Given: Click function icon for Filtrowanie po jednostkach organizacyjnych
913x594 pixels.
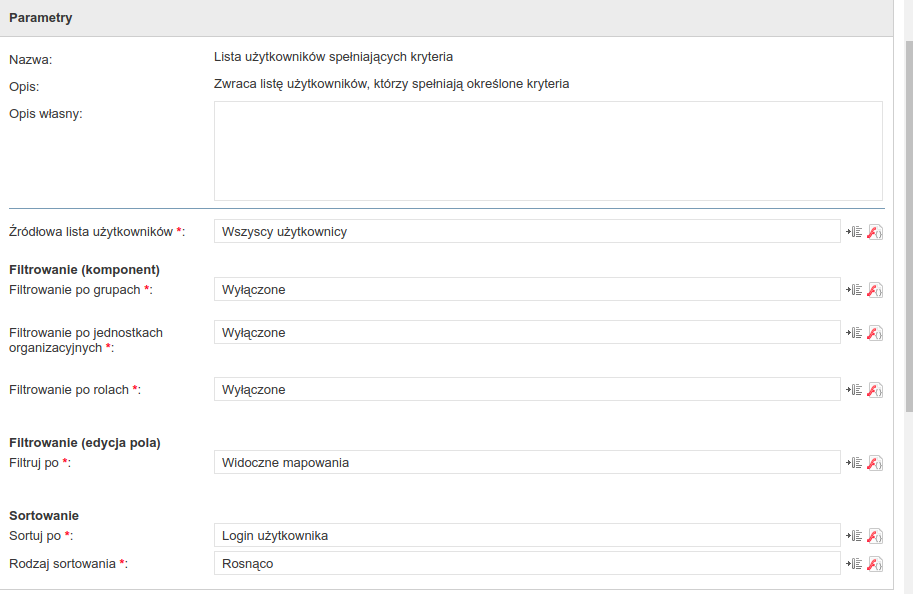Looking at the screenshot, I should 875,333.
